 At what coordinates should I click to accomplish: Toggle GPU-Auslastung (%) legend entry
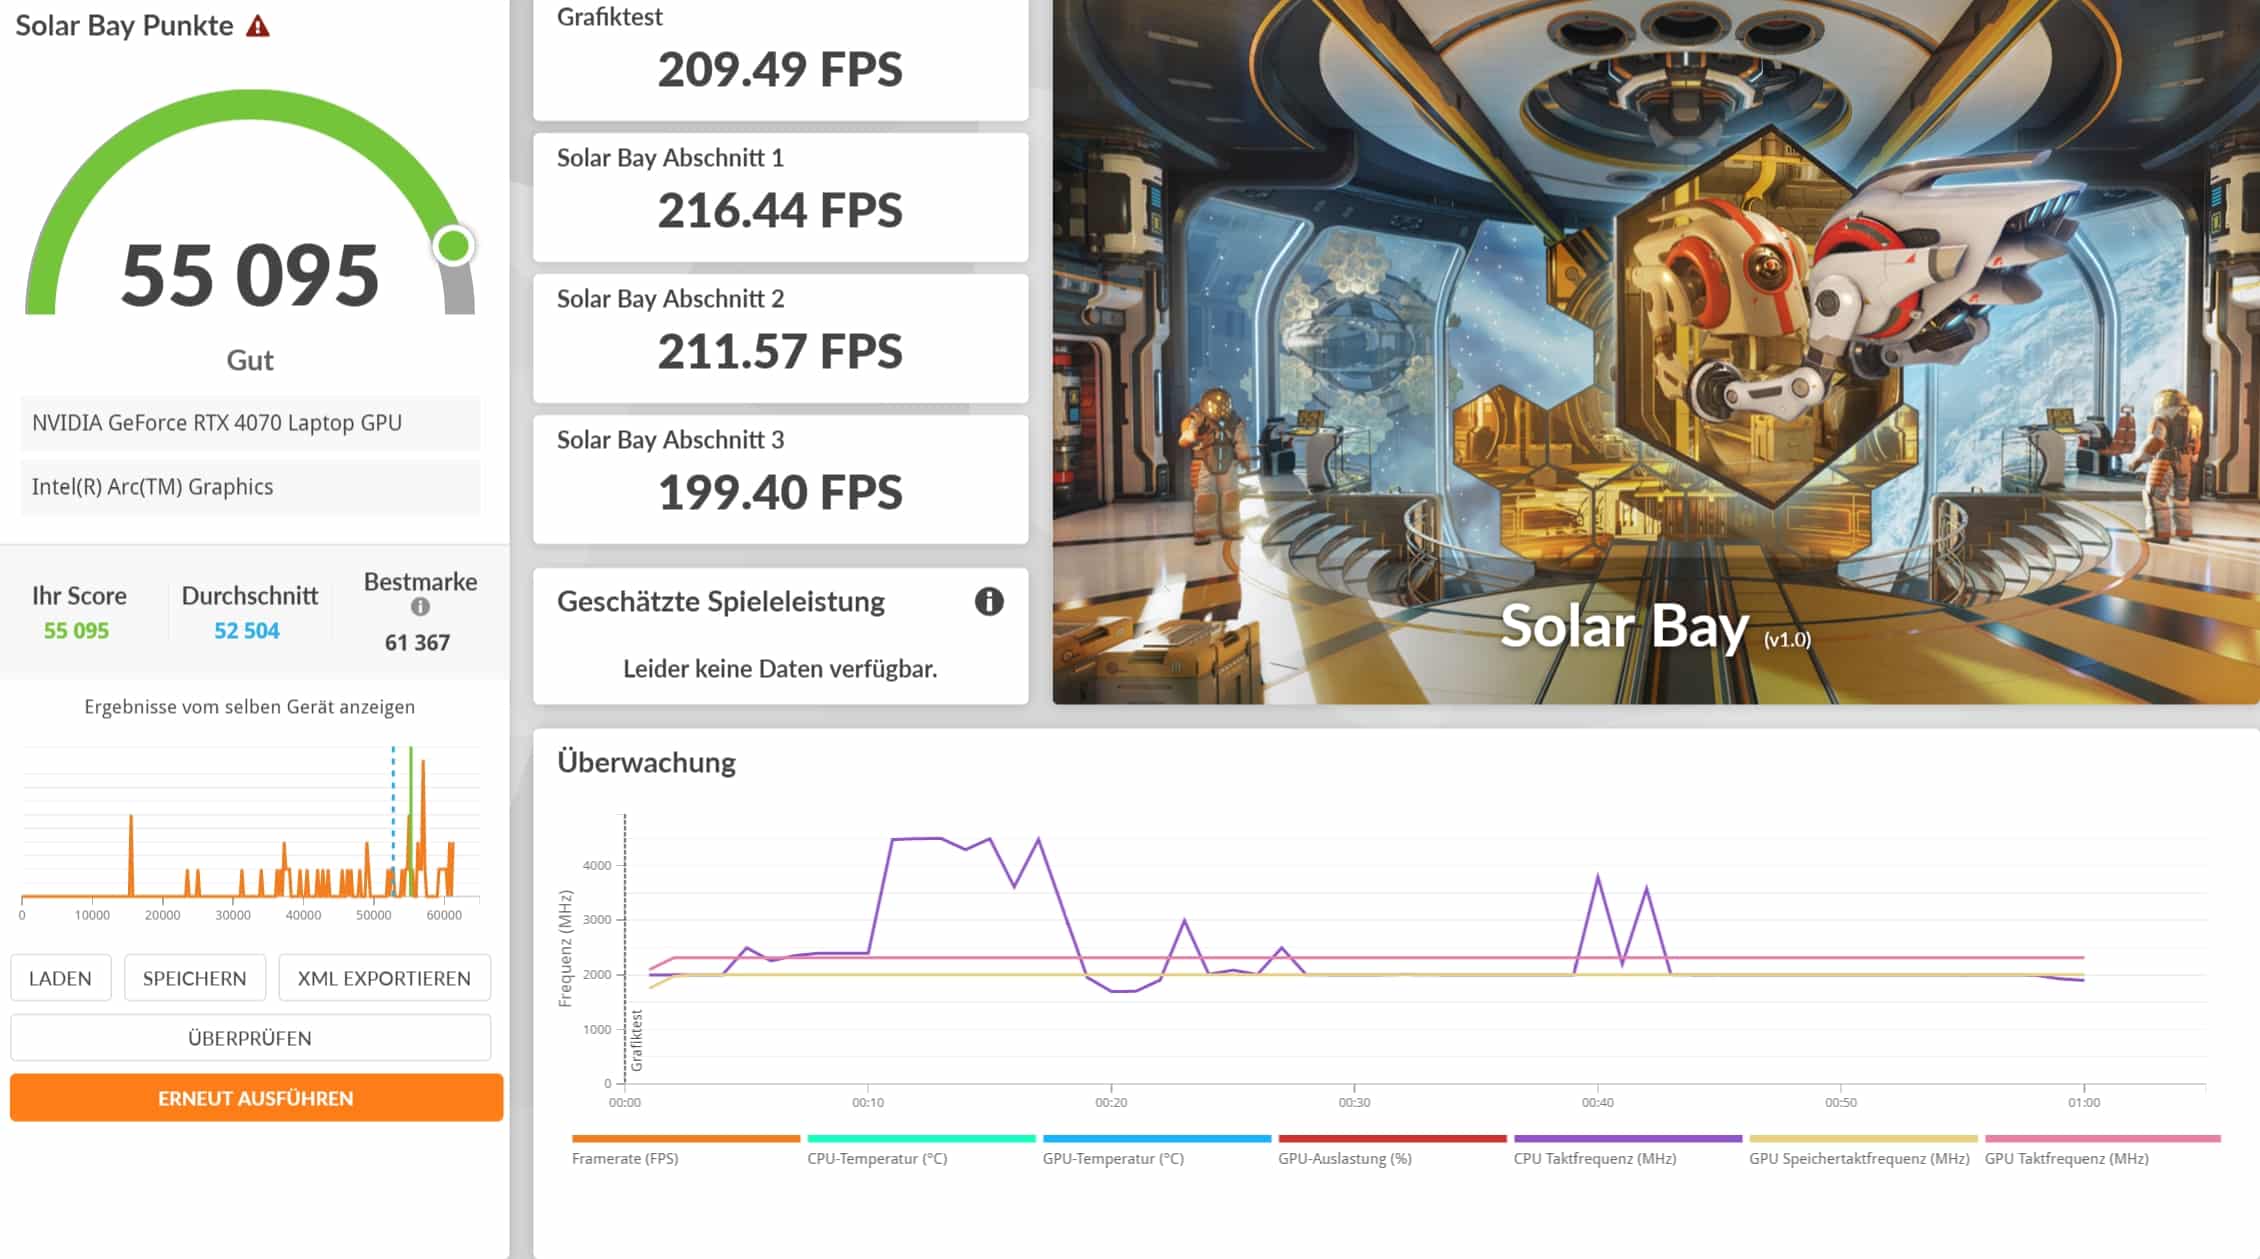pos(1345,1158)
